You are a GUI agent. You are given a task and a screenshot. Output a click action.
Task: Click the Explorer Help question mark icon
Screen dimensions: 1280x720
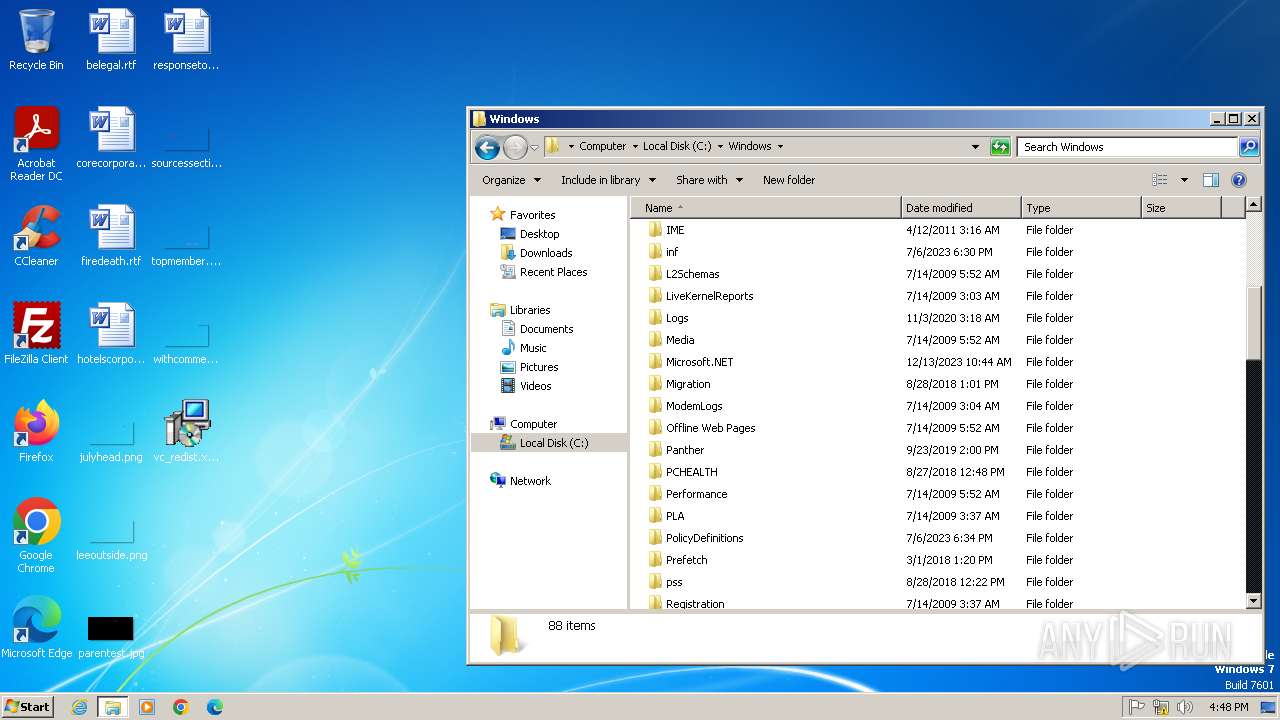(x=1239, y=180)
